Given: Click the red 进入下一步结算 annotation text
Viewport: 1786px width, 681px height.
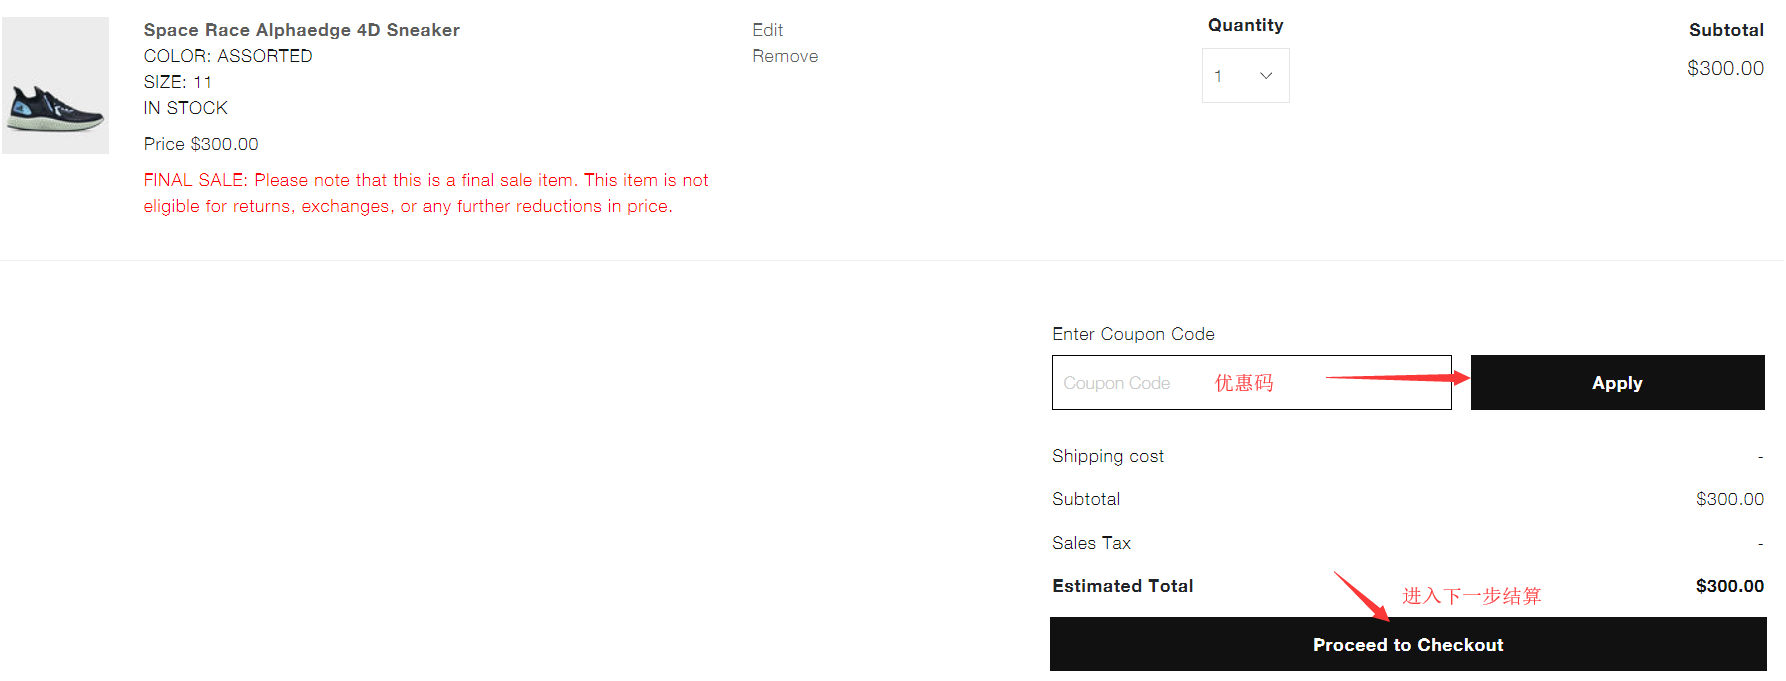Looking at the screenshot, I should tap(1471, 596).
